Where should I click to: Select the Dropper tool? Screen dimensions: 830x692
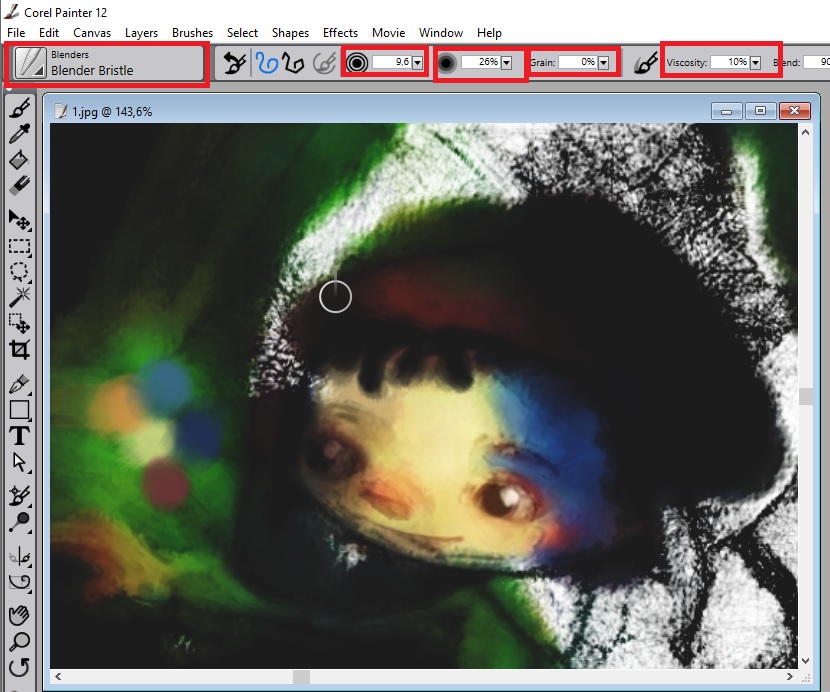point(20,133)
